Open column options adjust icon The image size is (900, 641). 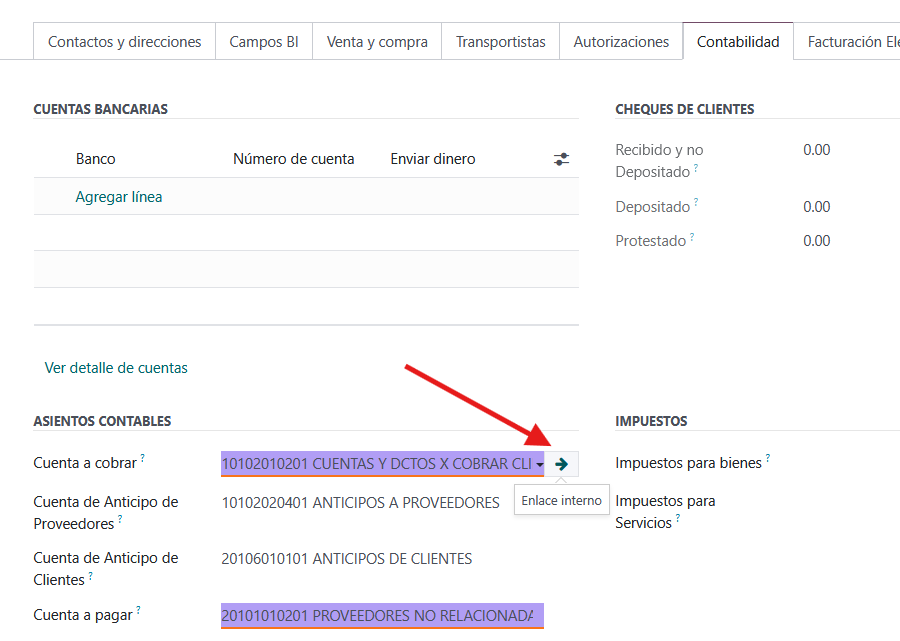tap(561, 159)
